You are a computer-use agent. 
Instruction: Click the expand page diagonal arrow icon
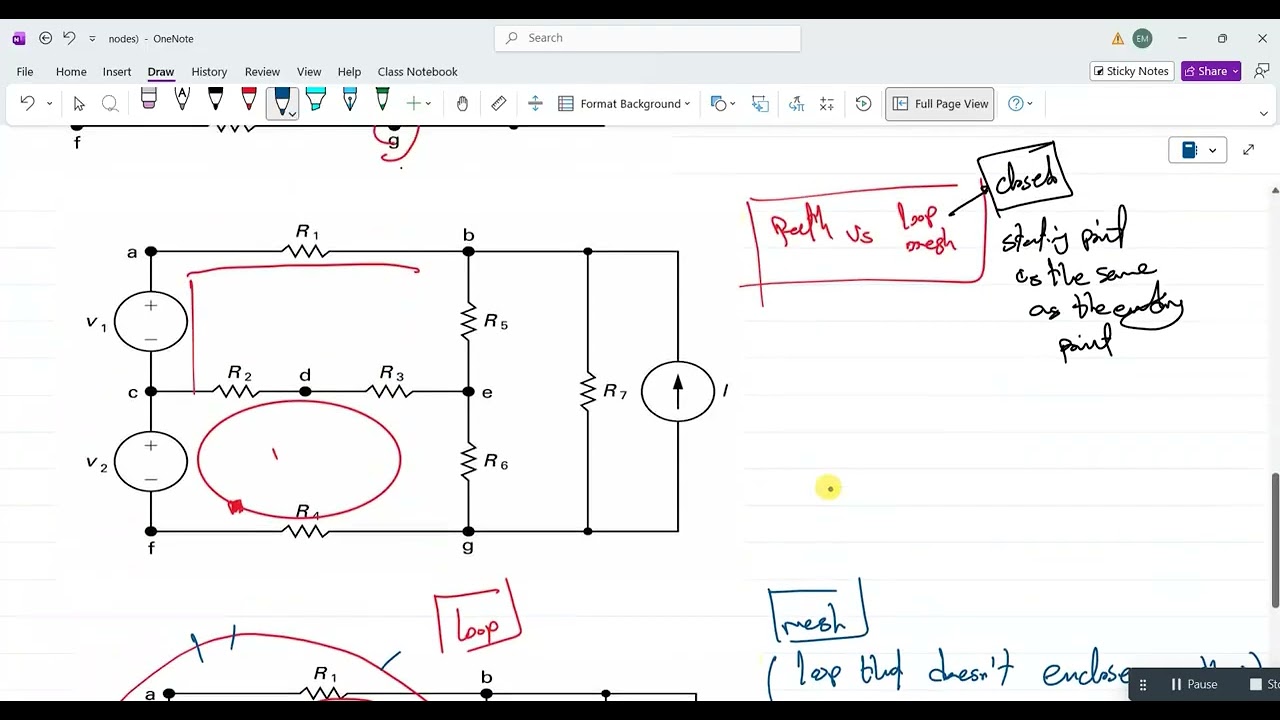(x=1249, y=150)
